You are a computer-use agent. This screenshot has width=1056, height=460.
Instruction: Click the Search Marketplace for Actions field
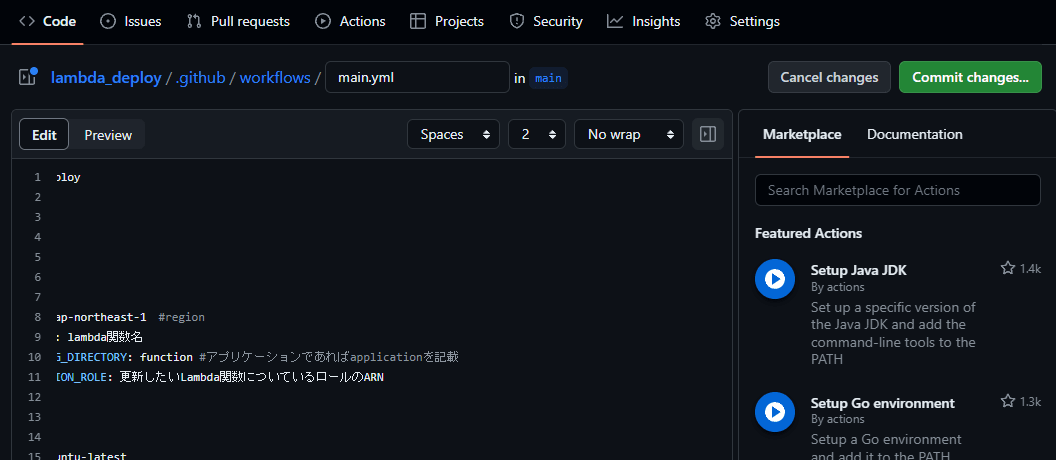click(898, 190)
